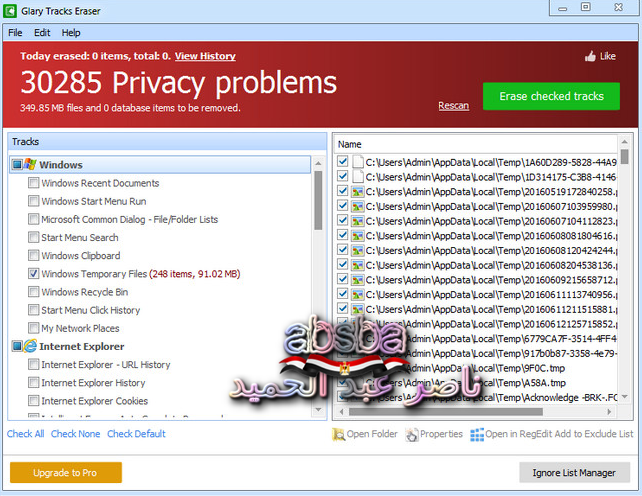Click Check Default link

coord(136,434)
